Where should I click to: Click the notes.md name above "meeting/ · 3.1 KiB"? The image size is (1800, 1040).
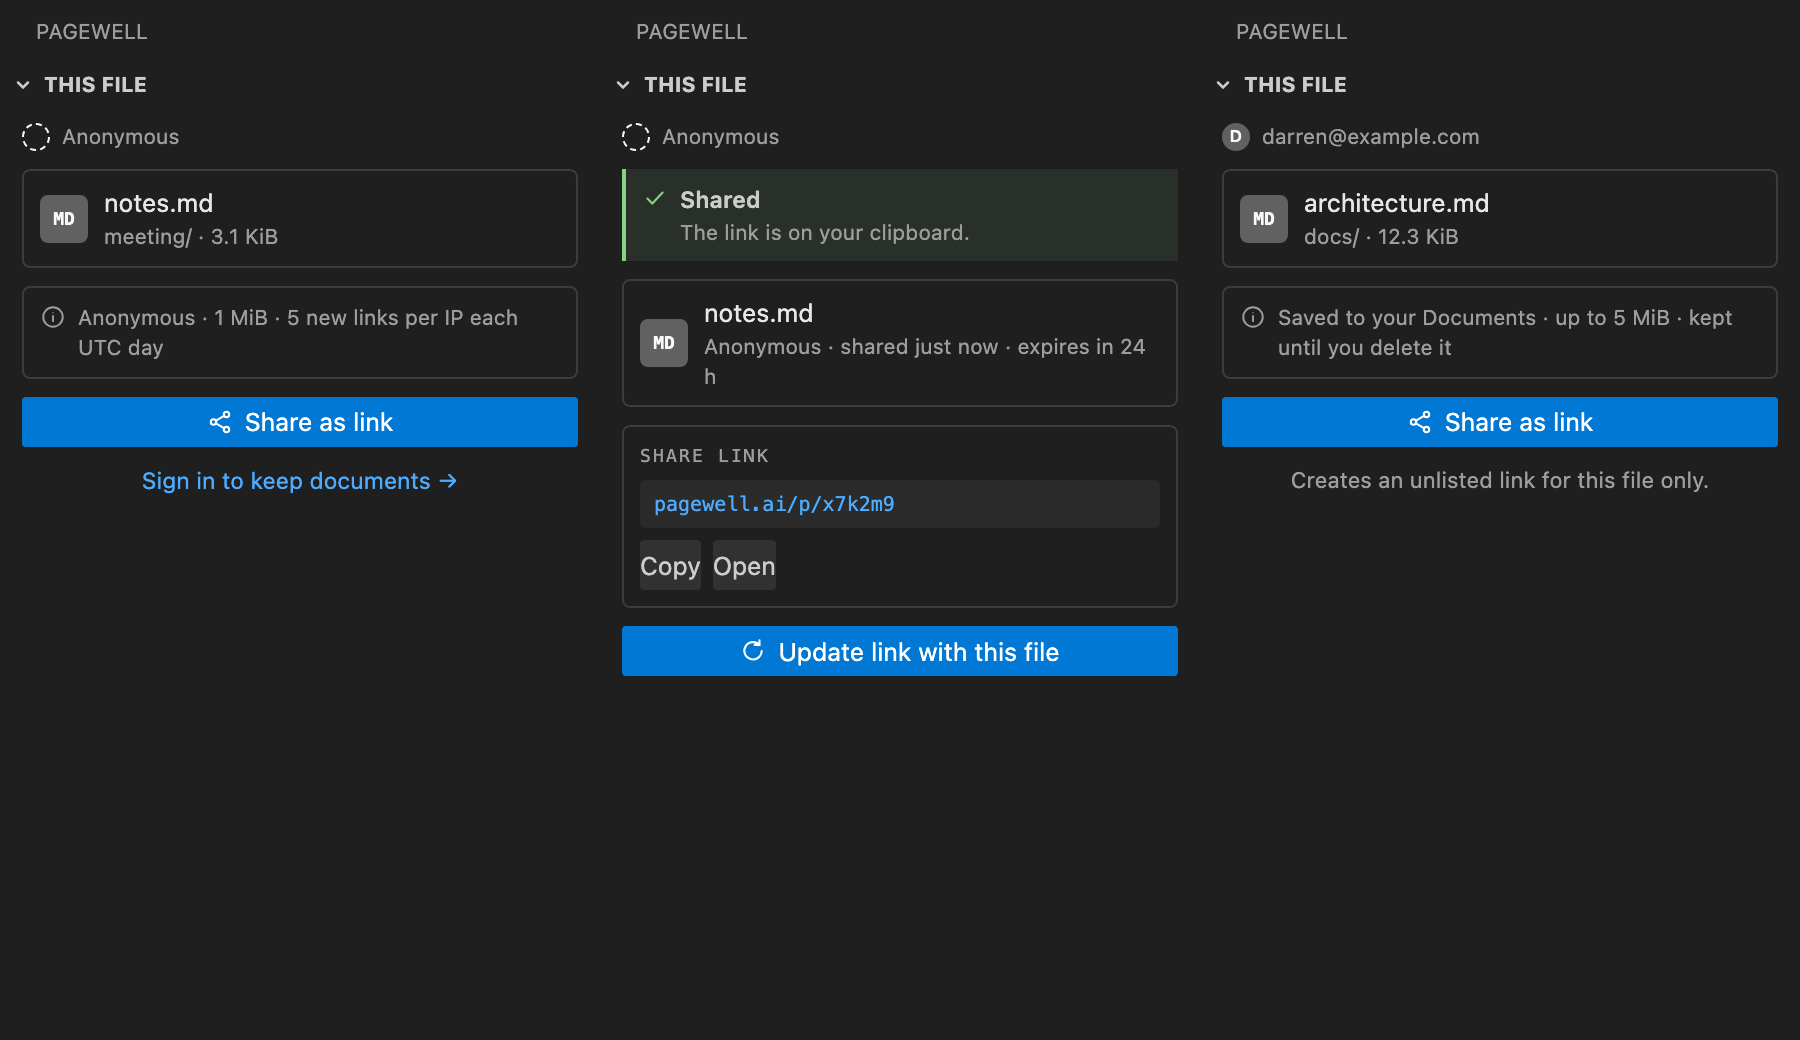click(x=158, y=204)
